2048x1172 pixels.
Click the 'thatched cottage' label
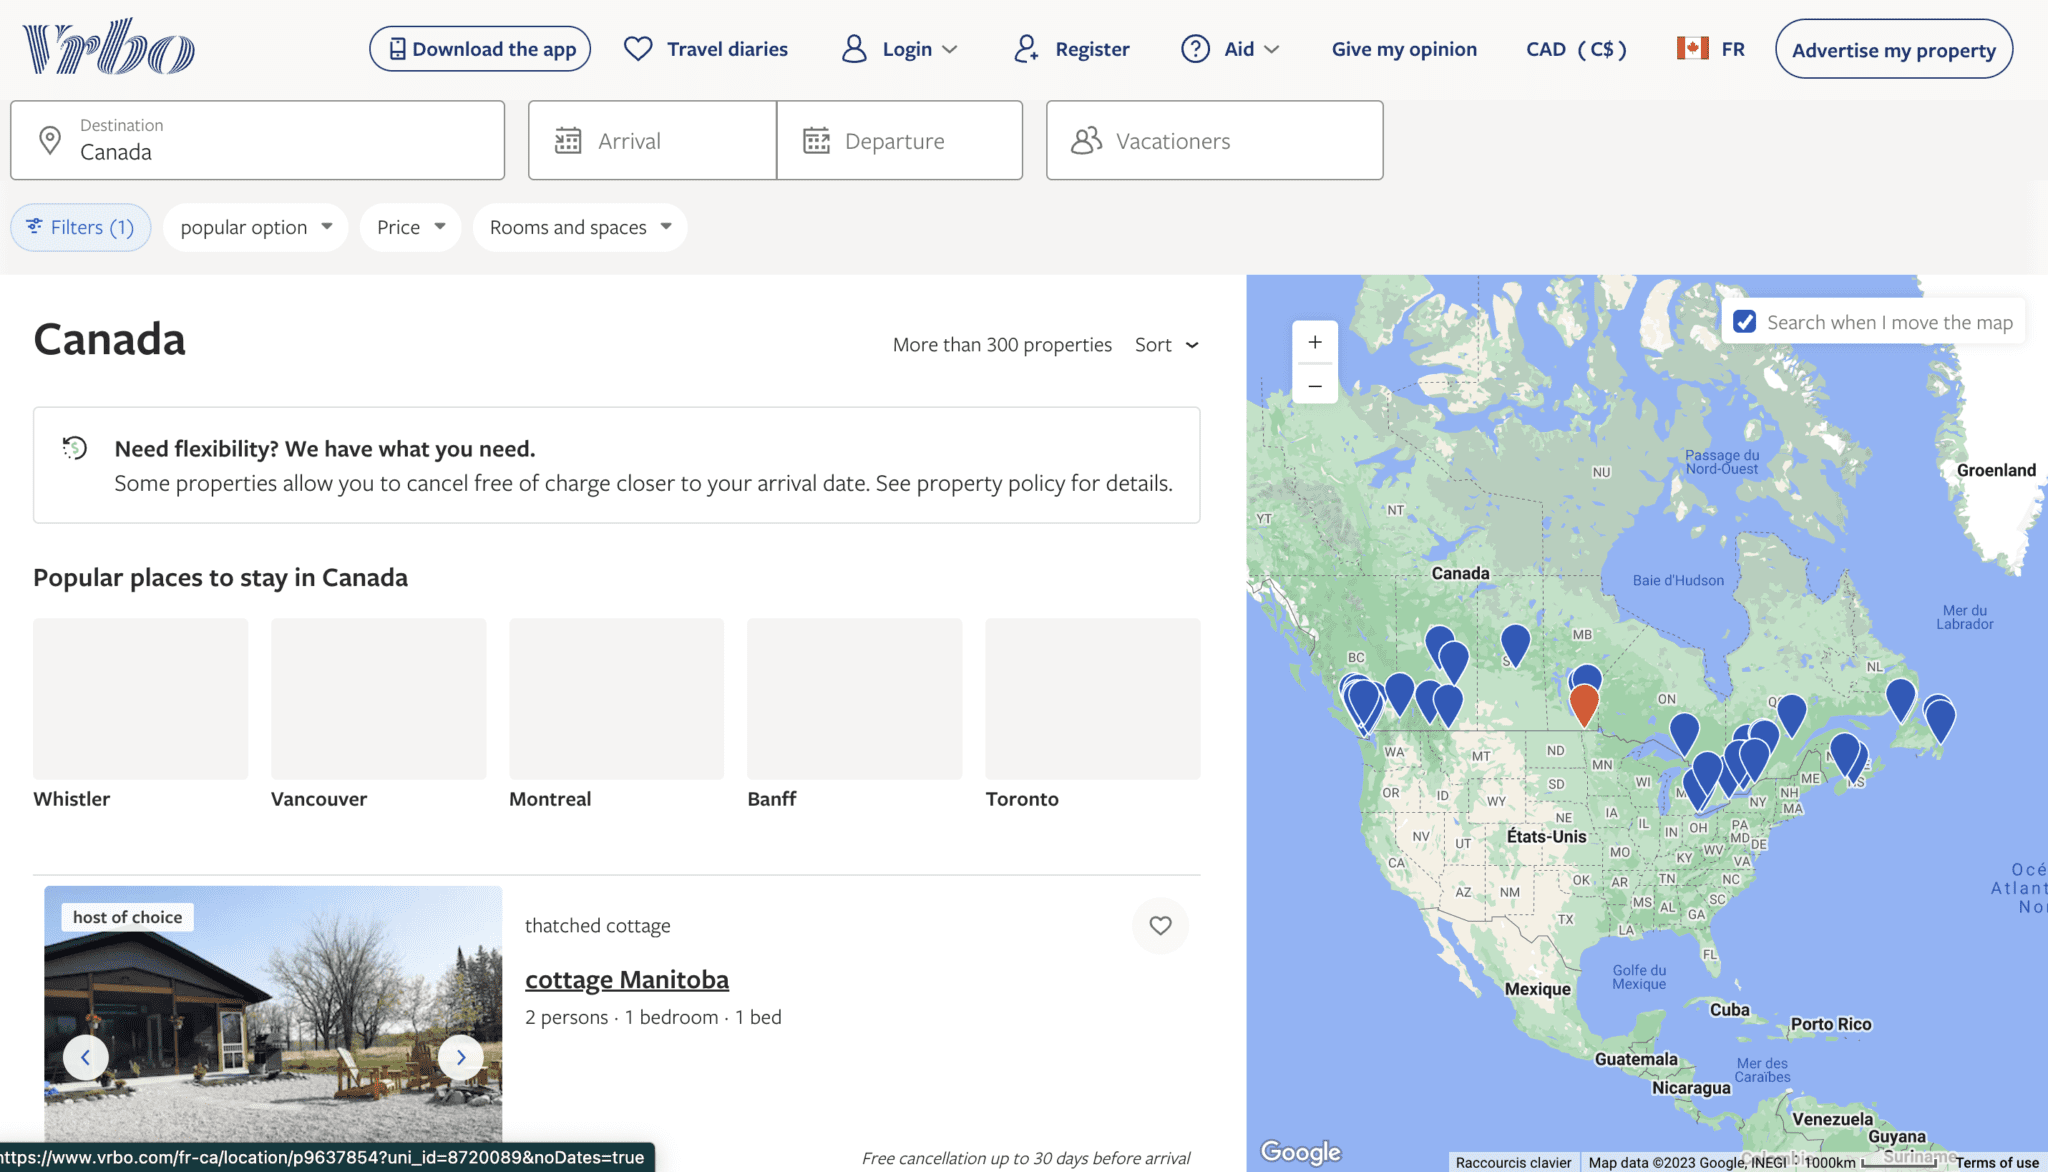(x=598, y=926)
